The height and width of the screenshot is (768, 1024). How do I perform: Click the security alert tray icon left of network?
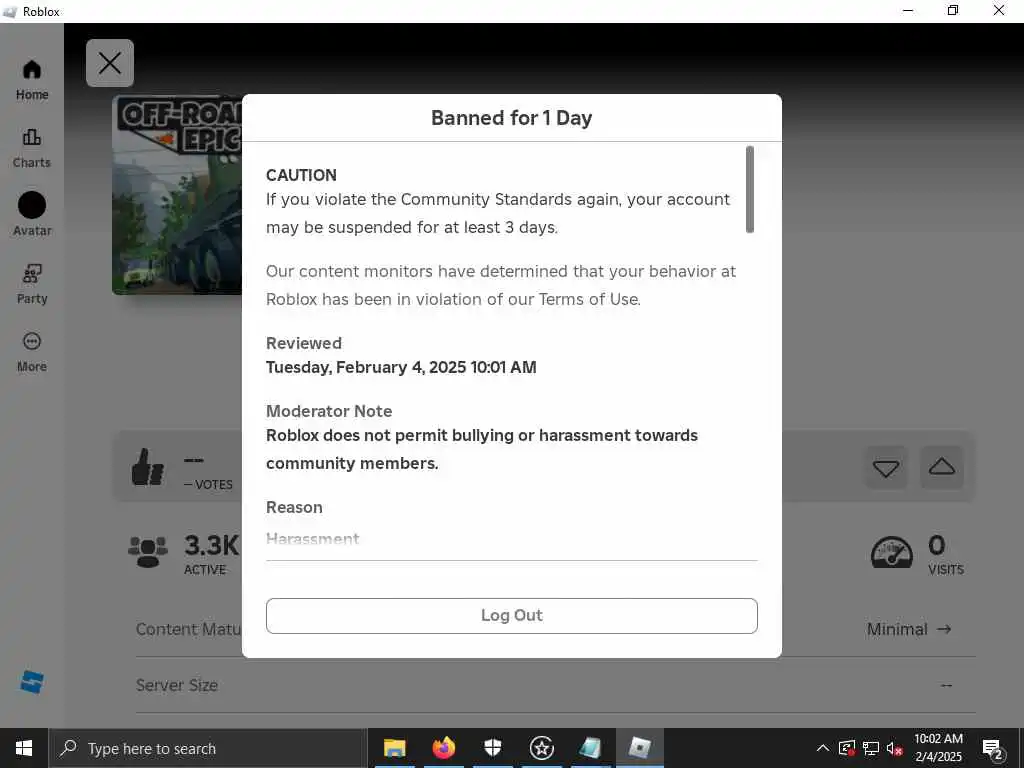tap(847, 748)
